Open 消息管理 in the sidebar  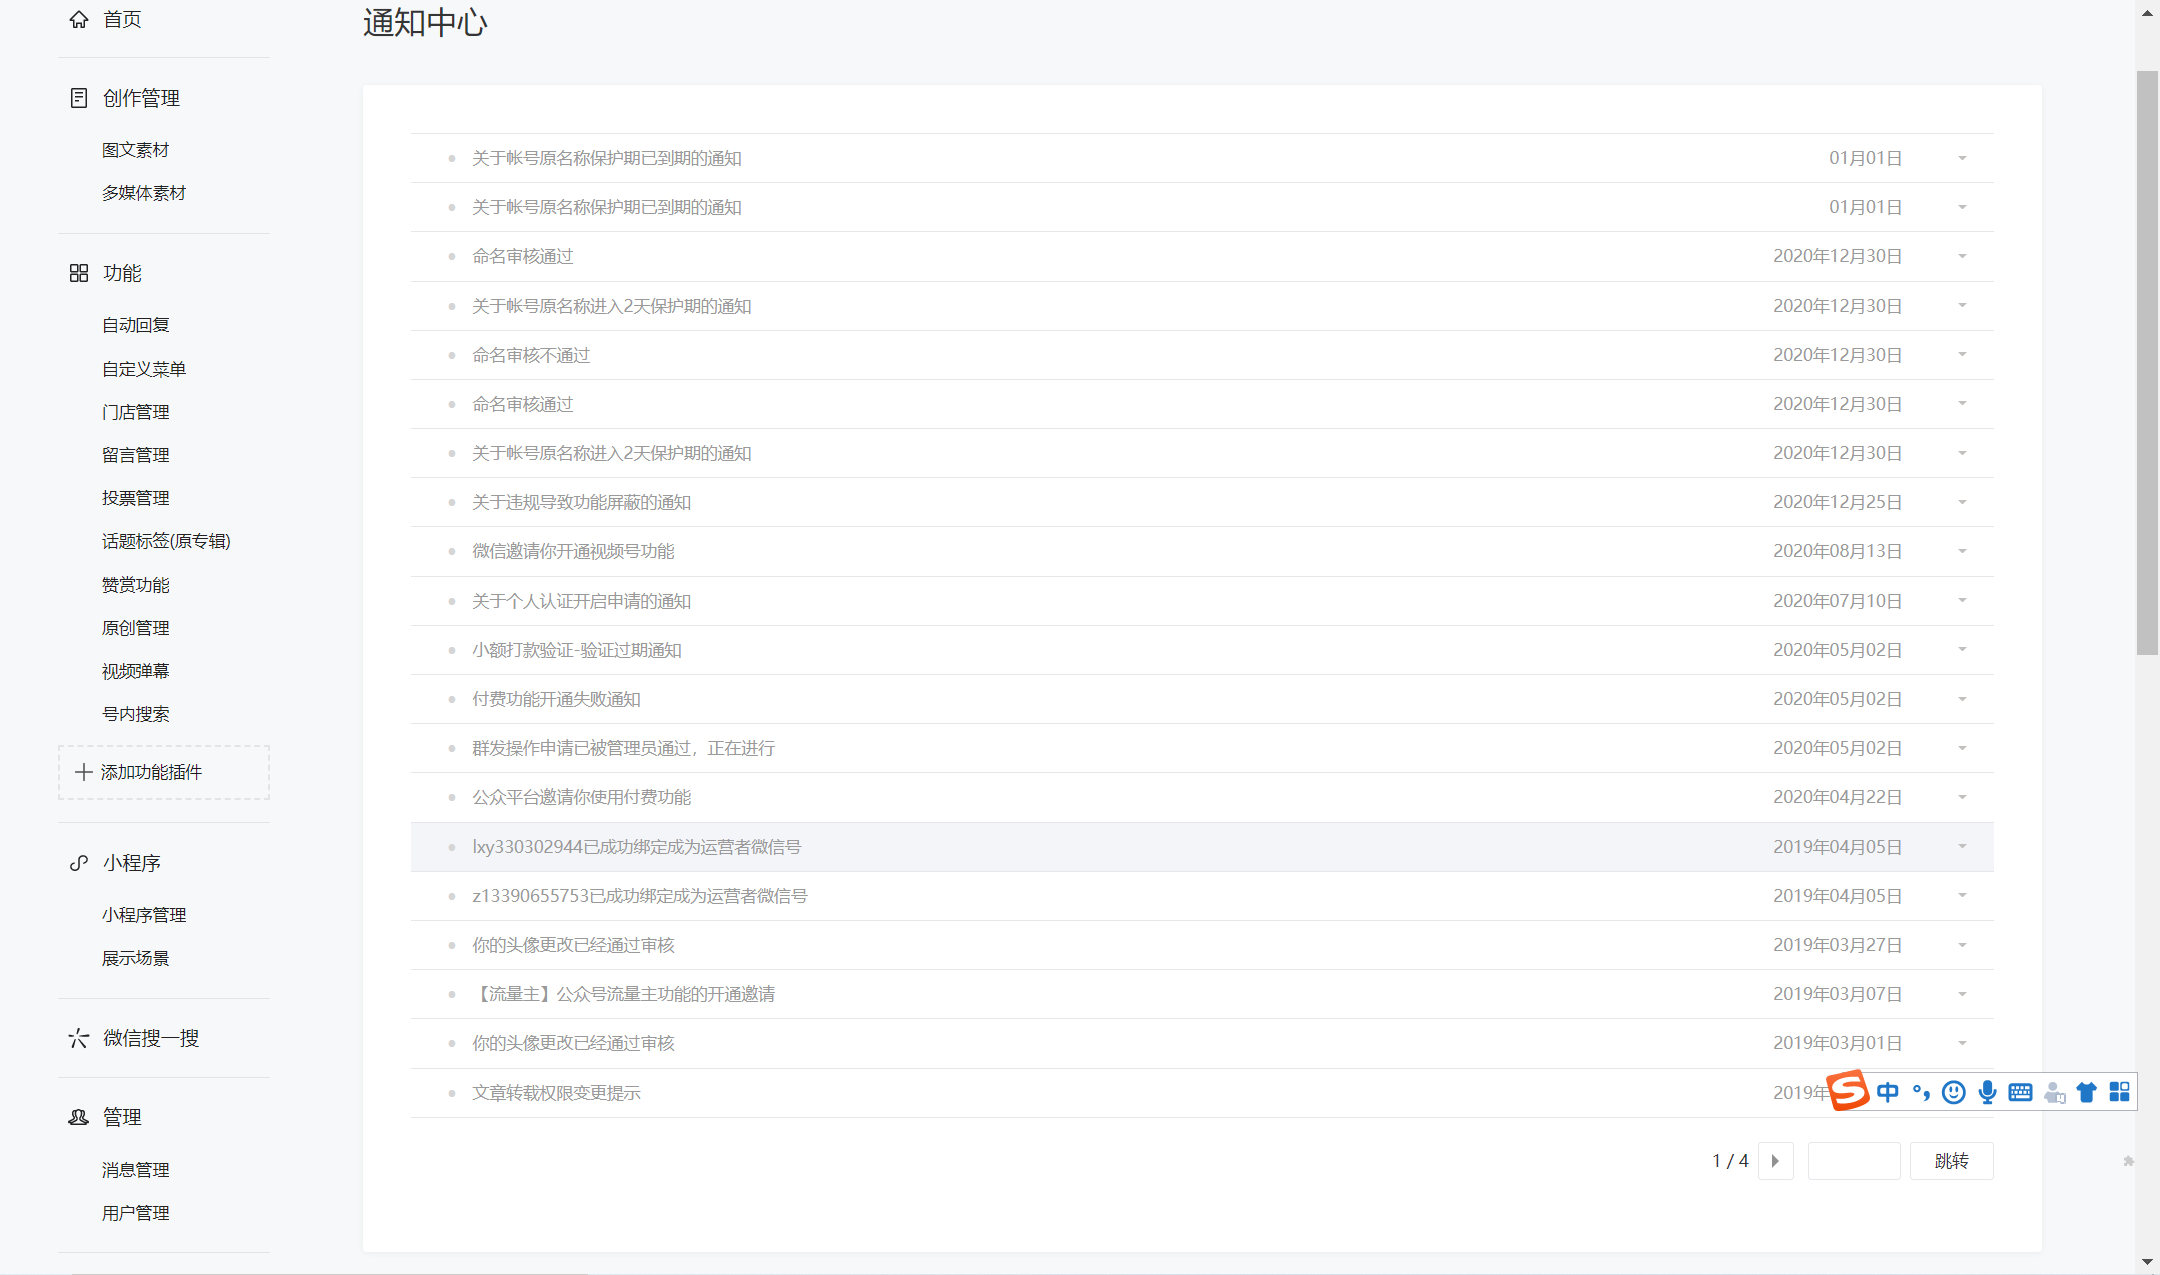136,1170
